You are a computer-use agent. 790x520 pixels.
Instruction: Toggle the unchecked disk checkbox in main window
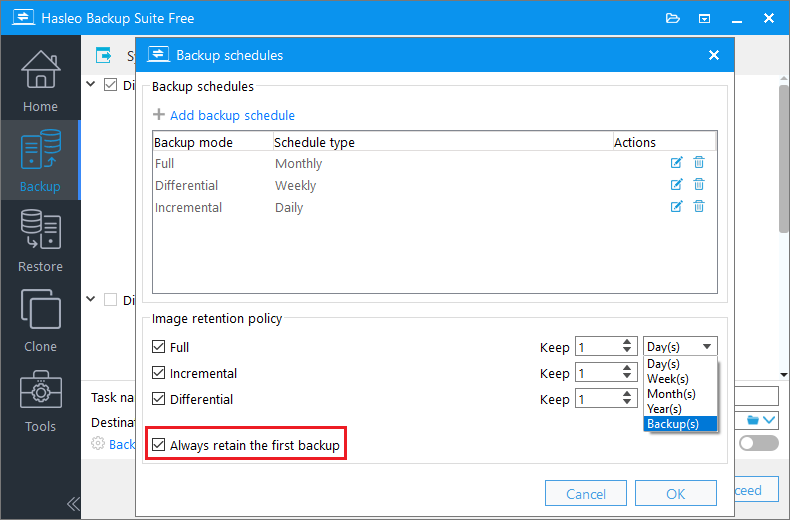tap(110, 300)
